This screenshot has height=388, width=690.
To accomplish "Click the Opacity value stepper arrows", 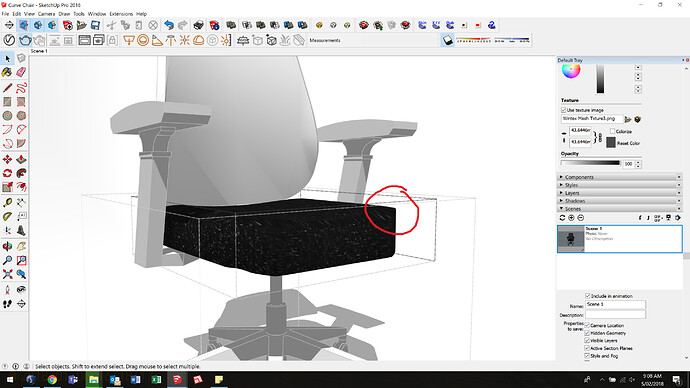I will coord(638,164).
